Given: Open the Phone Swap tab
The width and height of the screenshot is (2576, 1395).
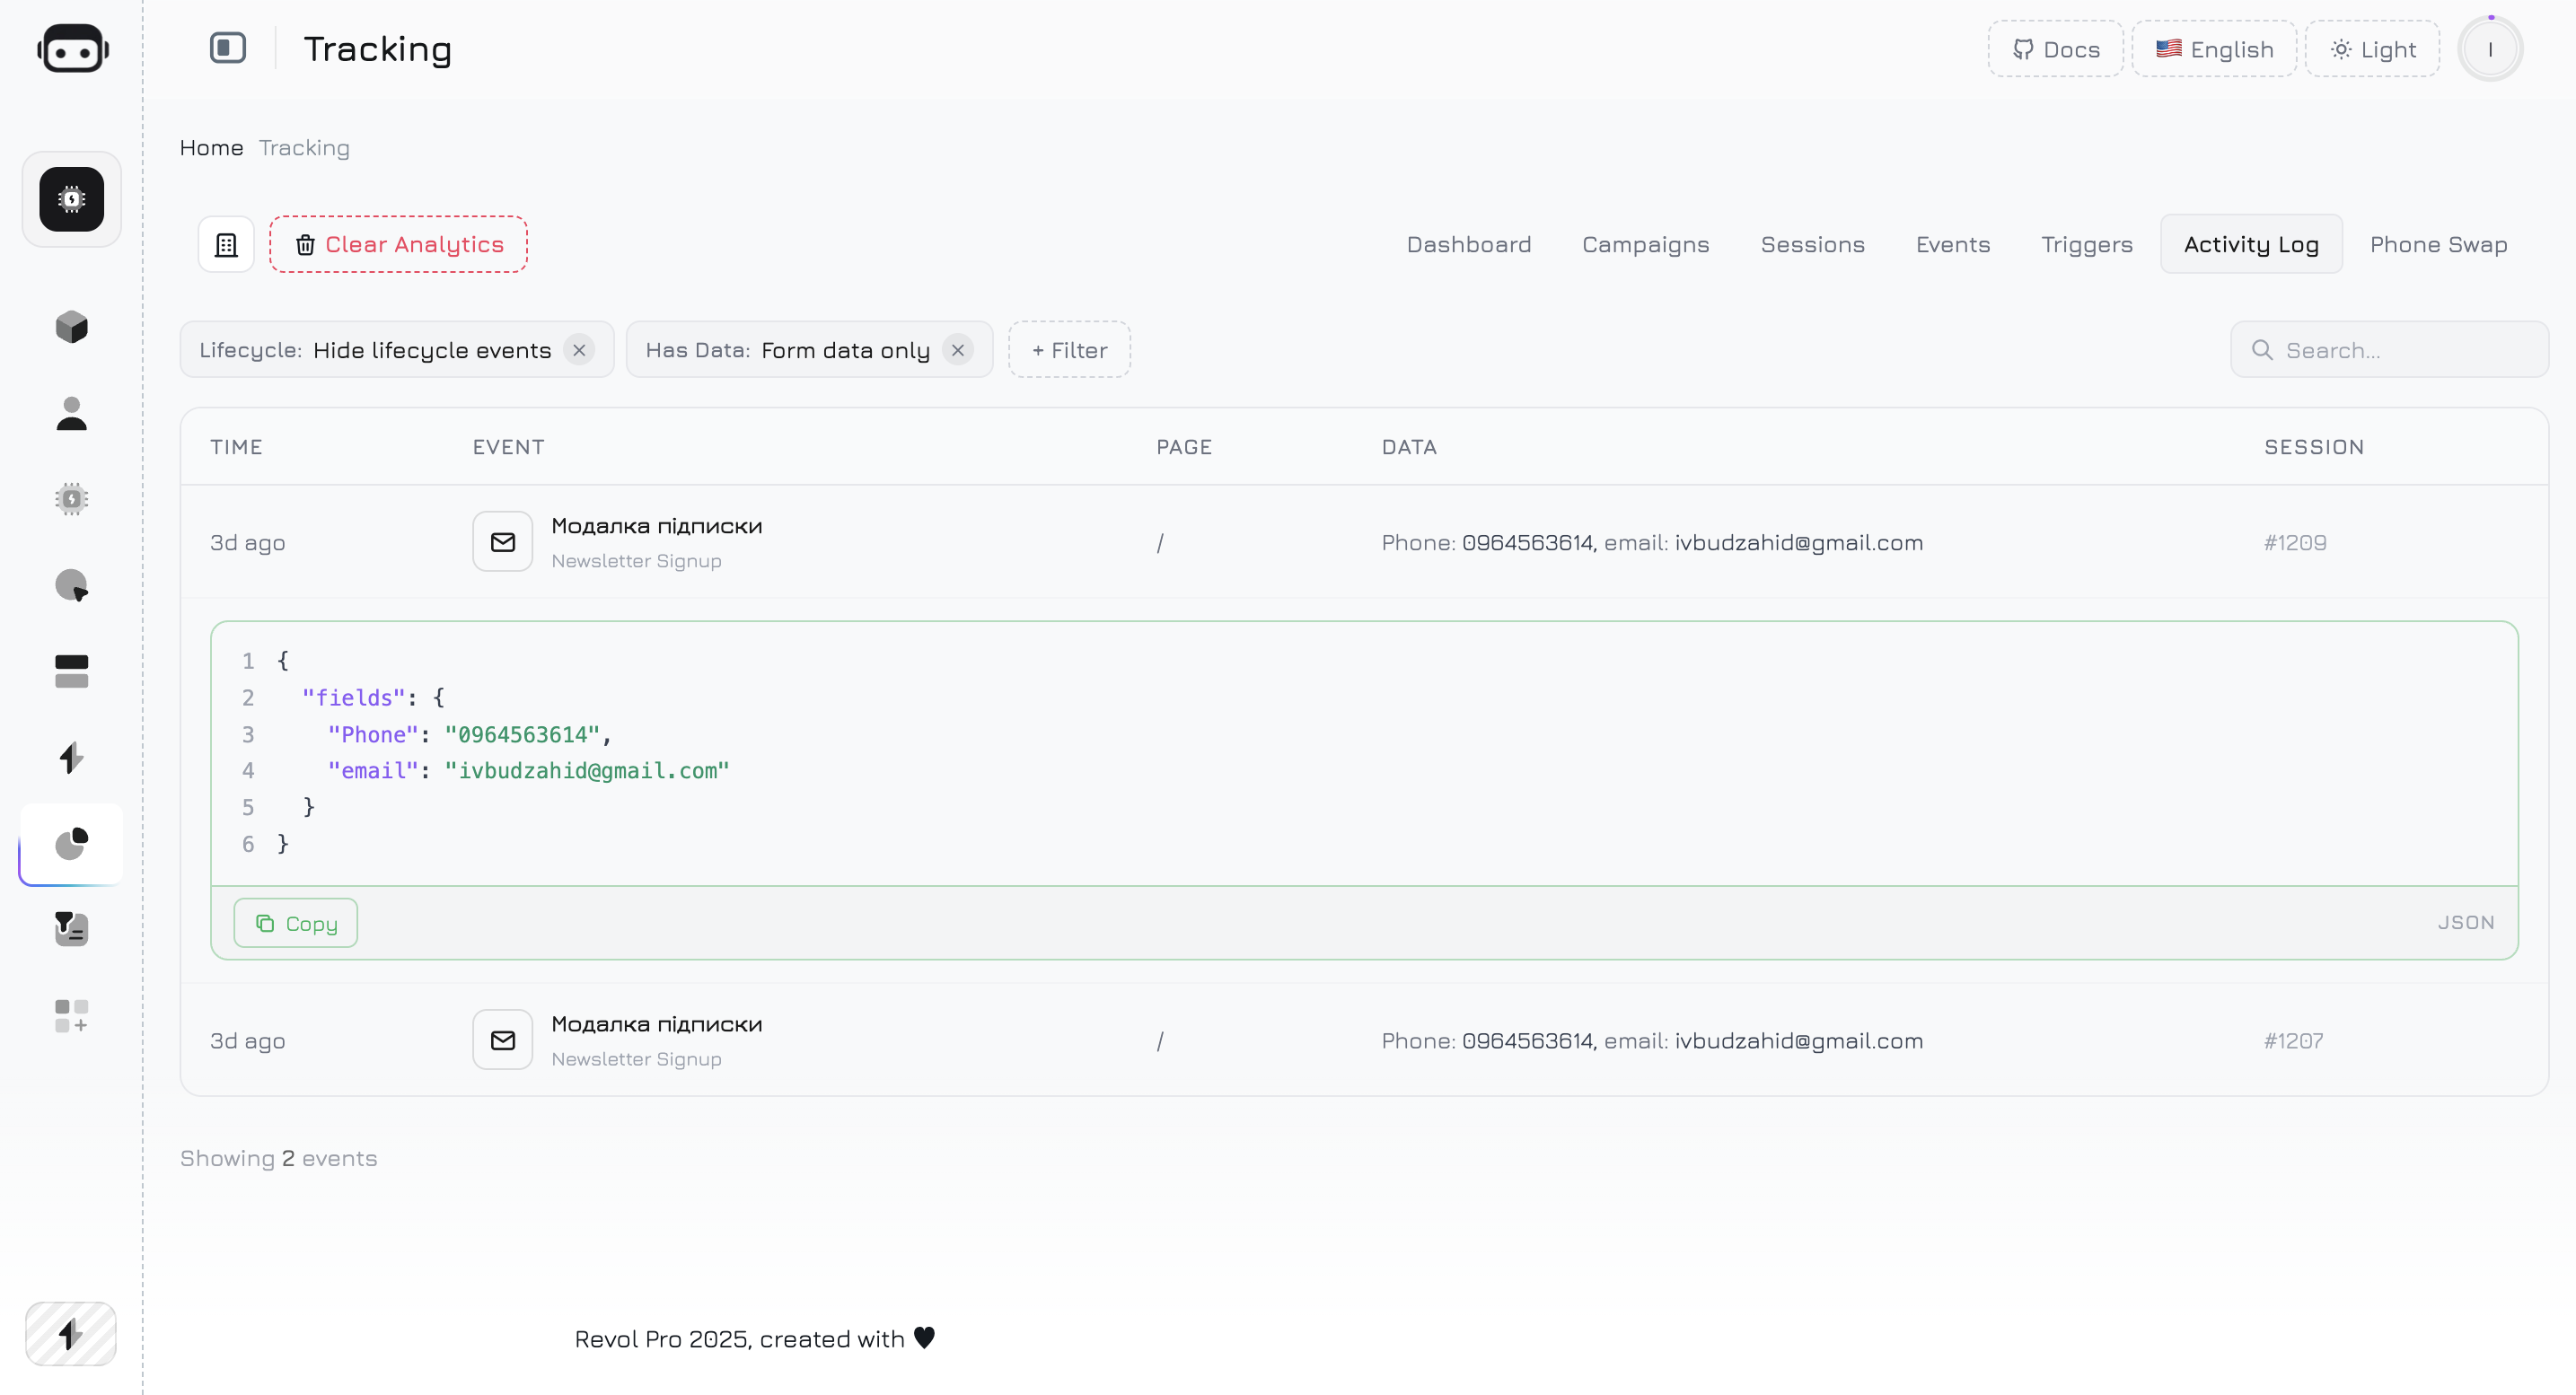Looking at the screenshot, I should tap(2438, 245).
